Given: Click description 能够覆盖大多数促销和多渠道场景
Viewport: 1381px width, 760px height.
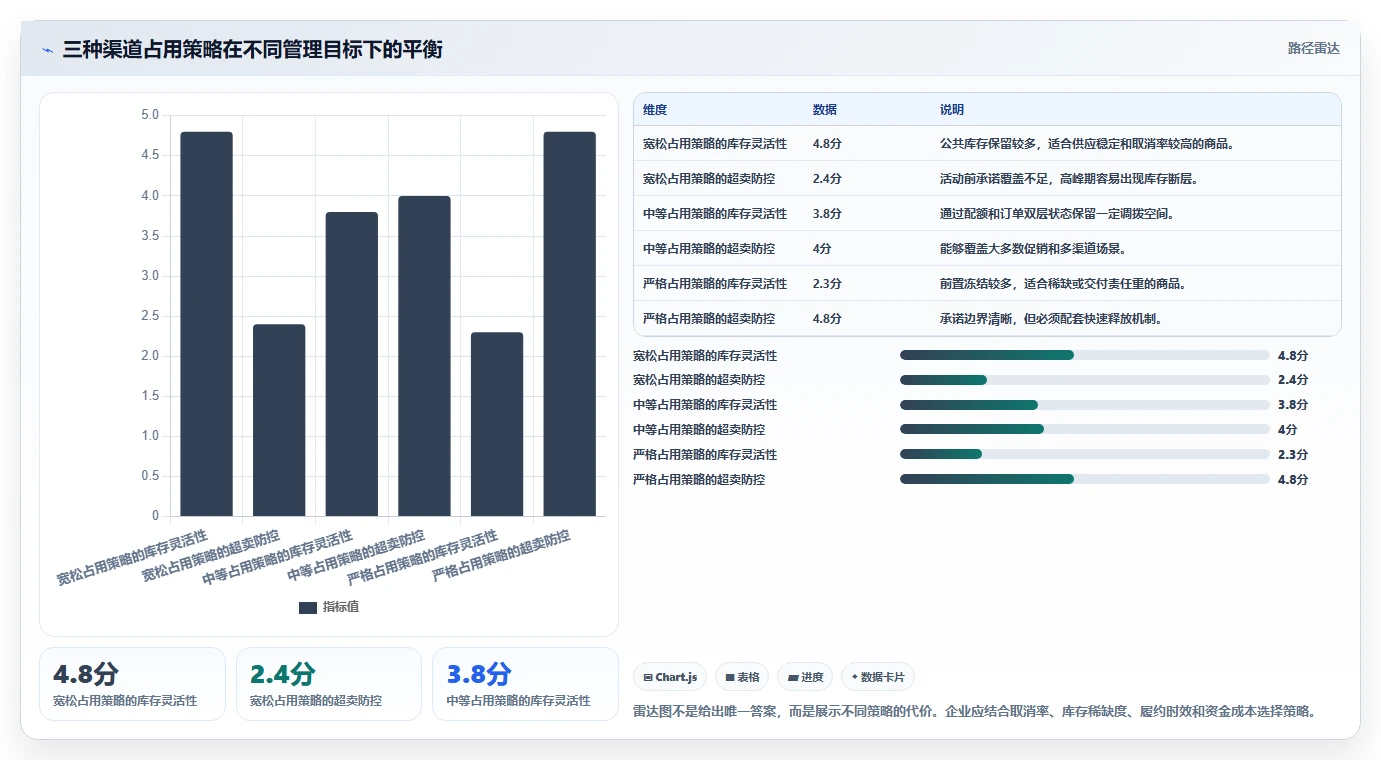Looking at the screenshot, I should click(1034, 249).
